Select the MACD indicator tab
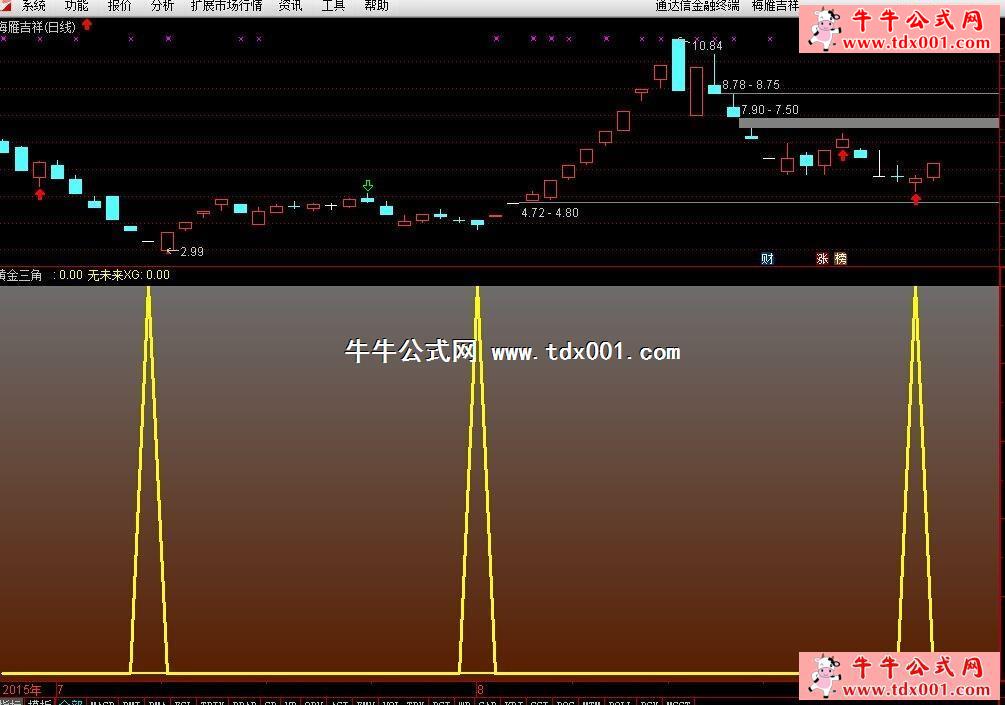 click(x=103, y=702)
